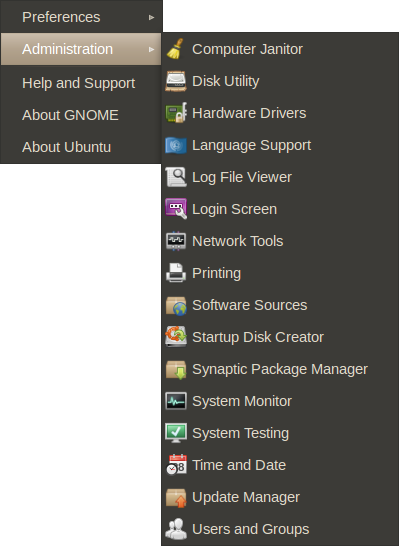Open the Printing label
Viewport: 399px width, 546px height.
(217, 273)
